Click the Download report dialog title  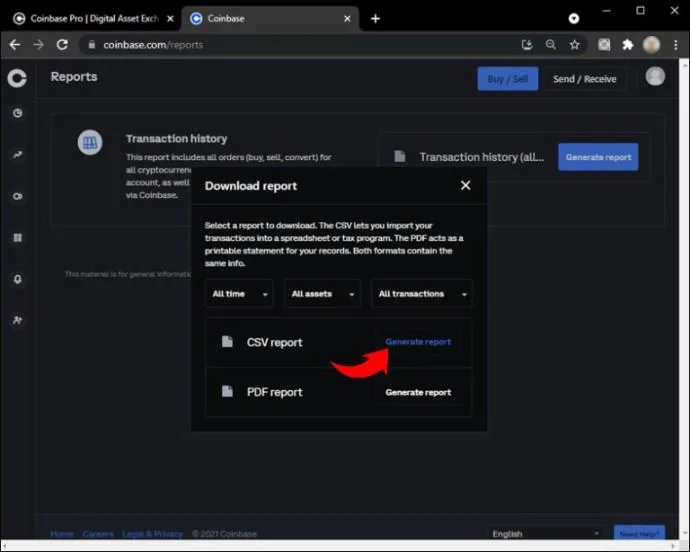(x=251, y=186)
